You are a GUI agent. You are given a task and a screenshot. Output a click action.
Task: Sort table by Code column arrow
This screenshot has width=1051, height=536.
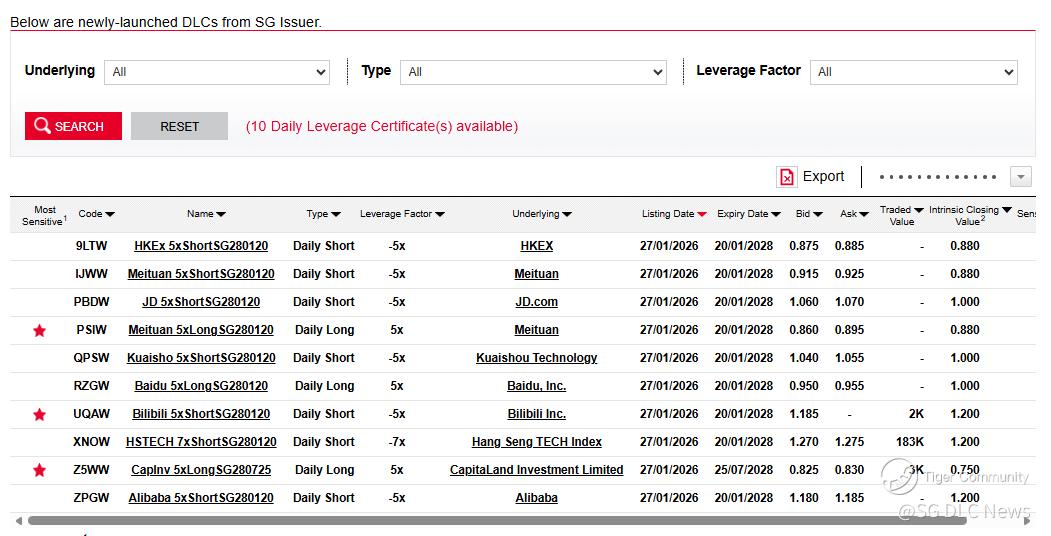110,214
